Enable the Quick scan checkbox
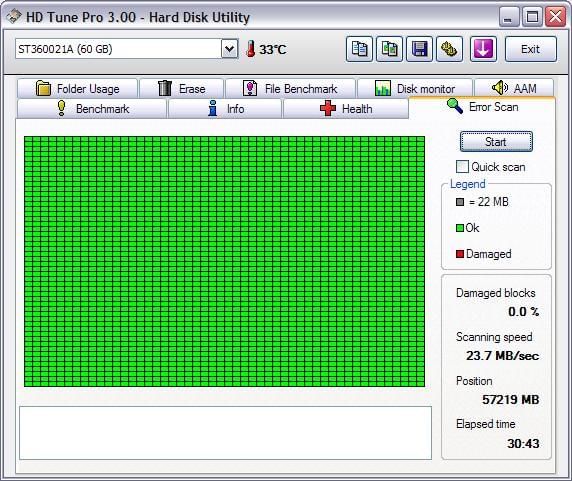The height and width of the screenshot is (481, 572). (x=462, y=167)
